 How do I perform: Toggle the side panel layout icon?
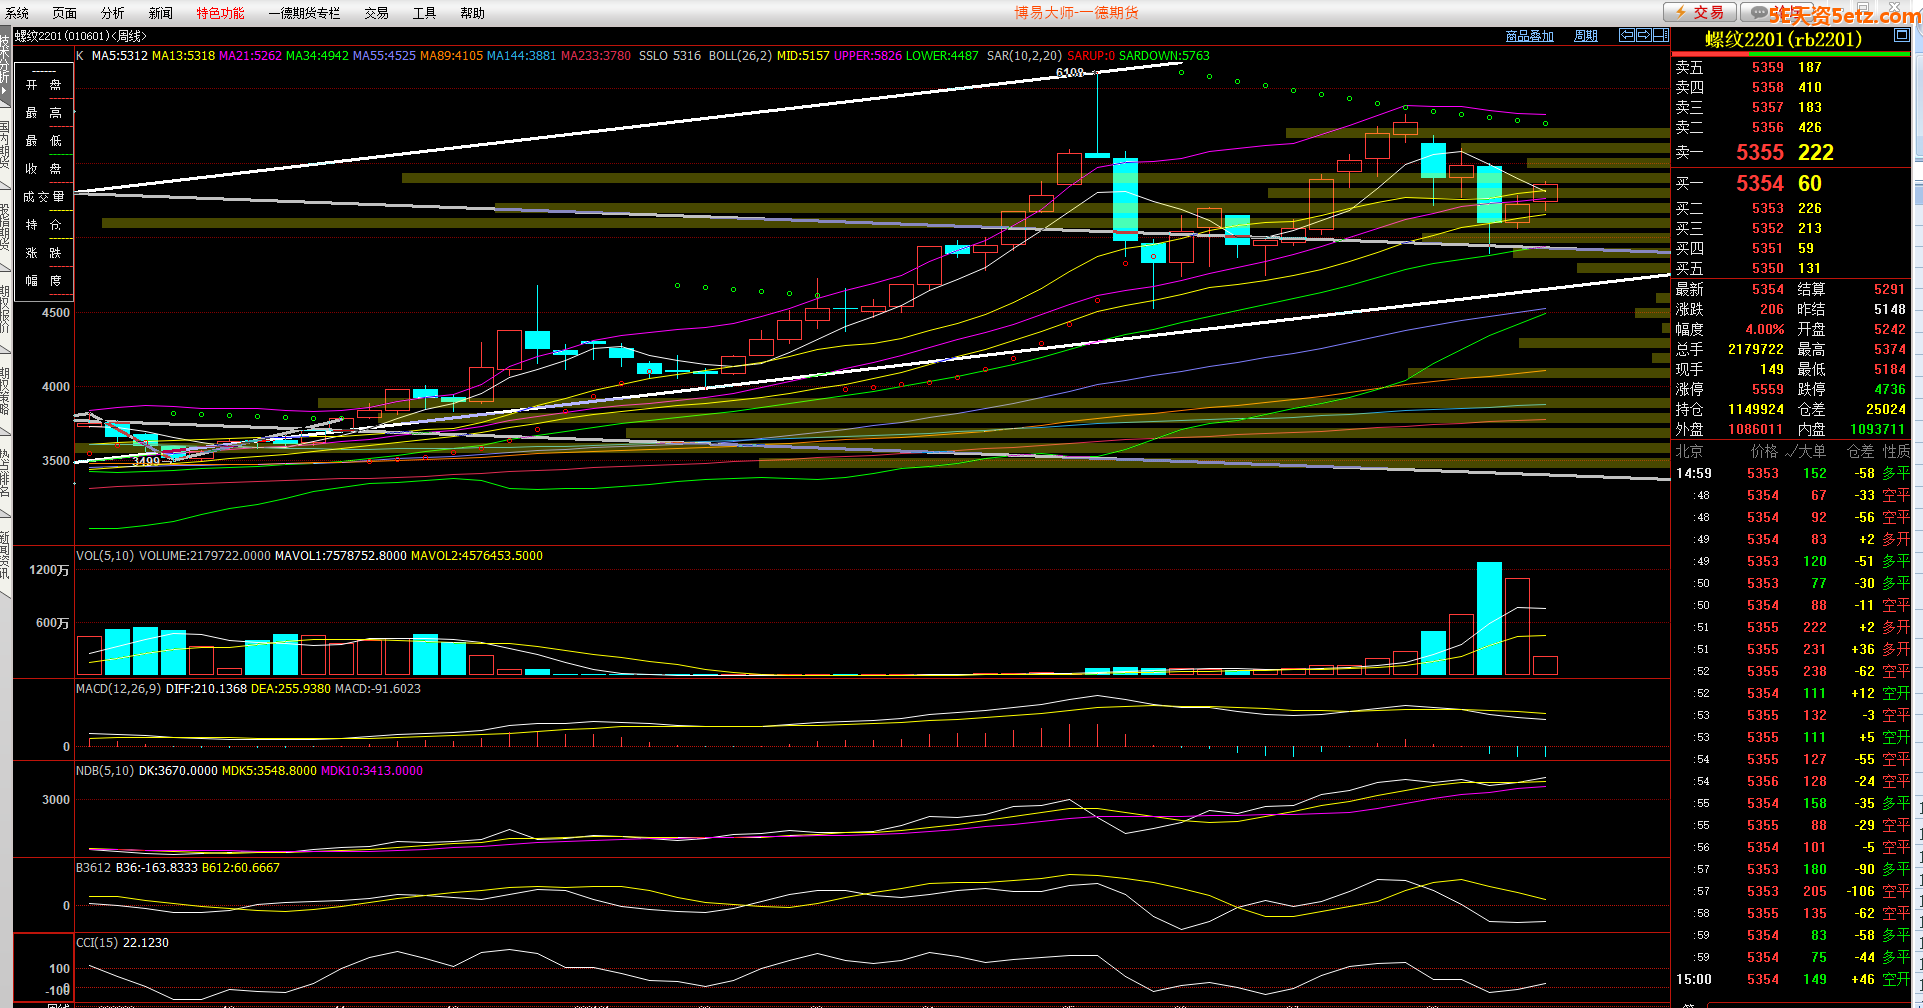1661,35
